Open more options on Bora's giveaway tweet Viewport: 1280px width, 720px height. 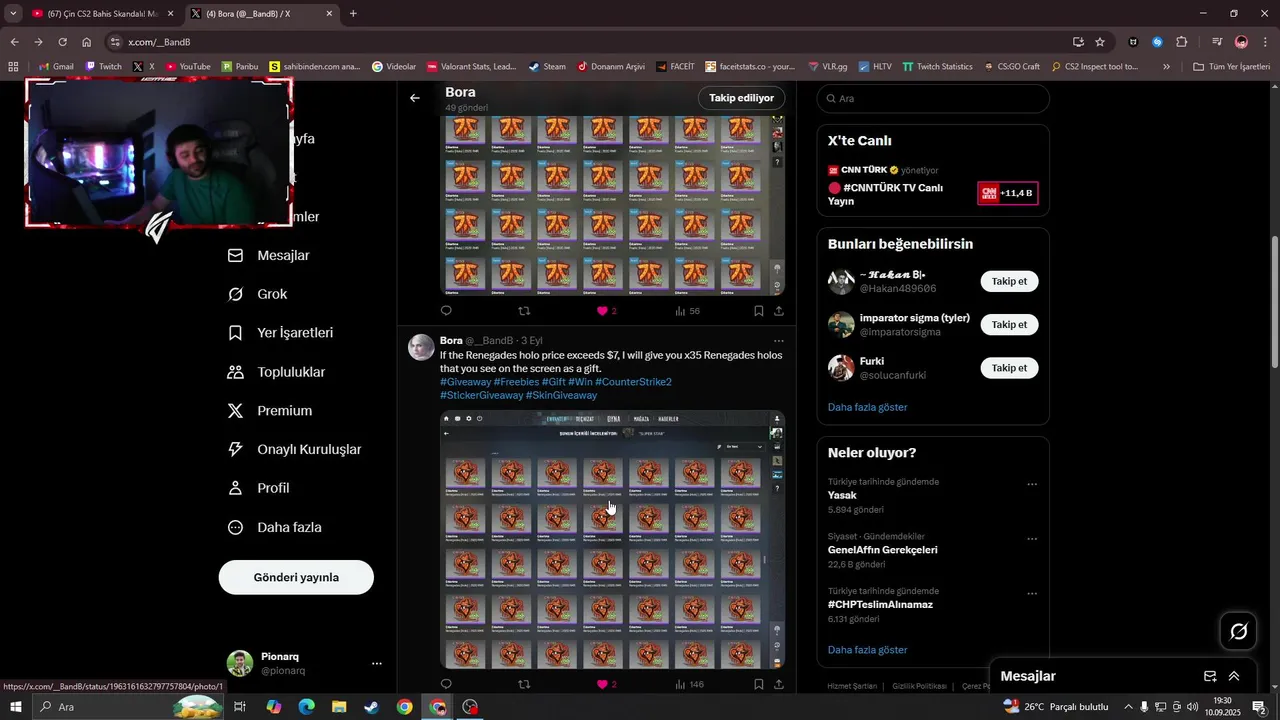click(778, 341)
